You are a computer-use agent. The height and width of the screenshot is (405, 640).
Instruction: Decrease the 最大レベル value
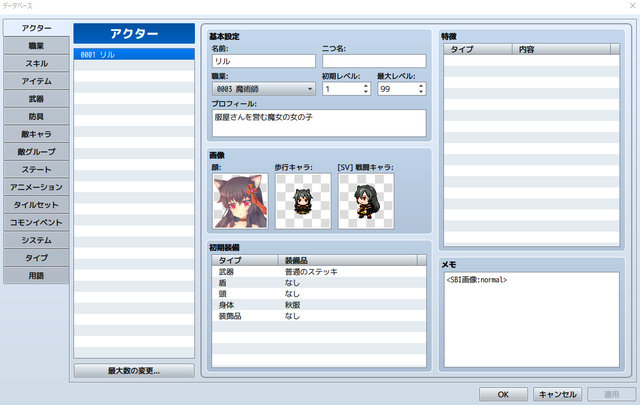pyautogui.click(x=421, y=92)
